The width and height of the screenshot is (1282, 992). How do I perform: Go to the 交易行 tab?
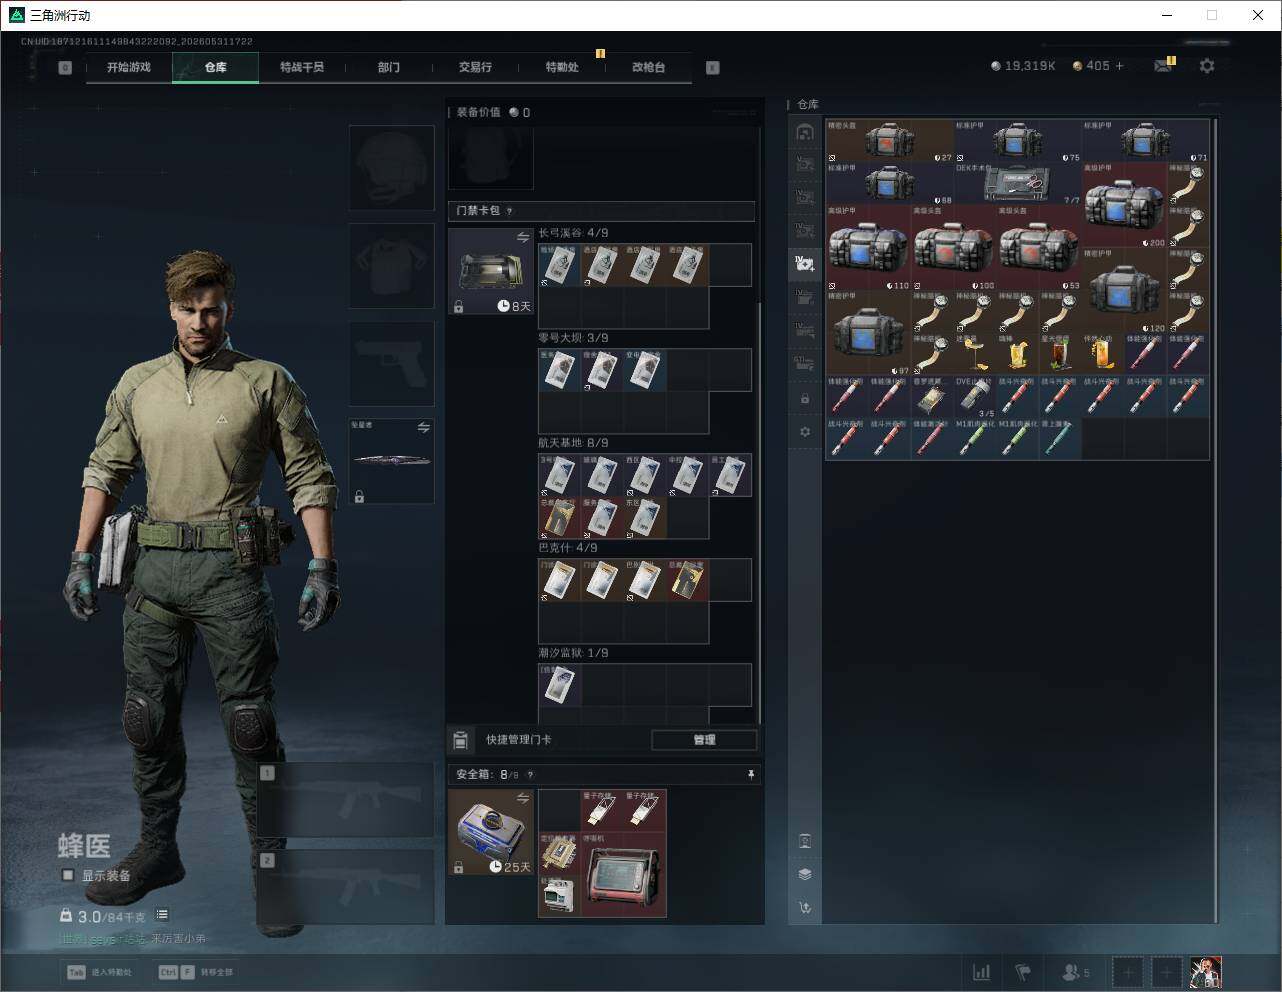pyautogui.click(x=475, y=67)
